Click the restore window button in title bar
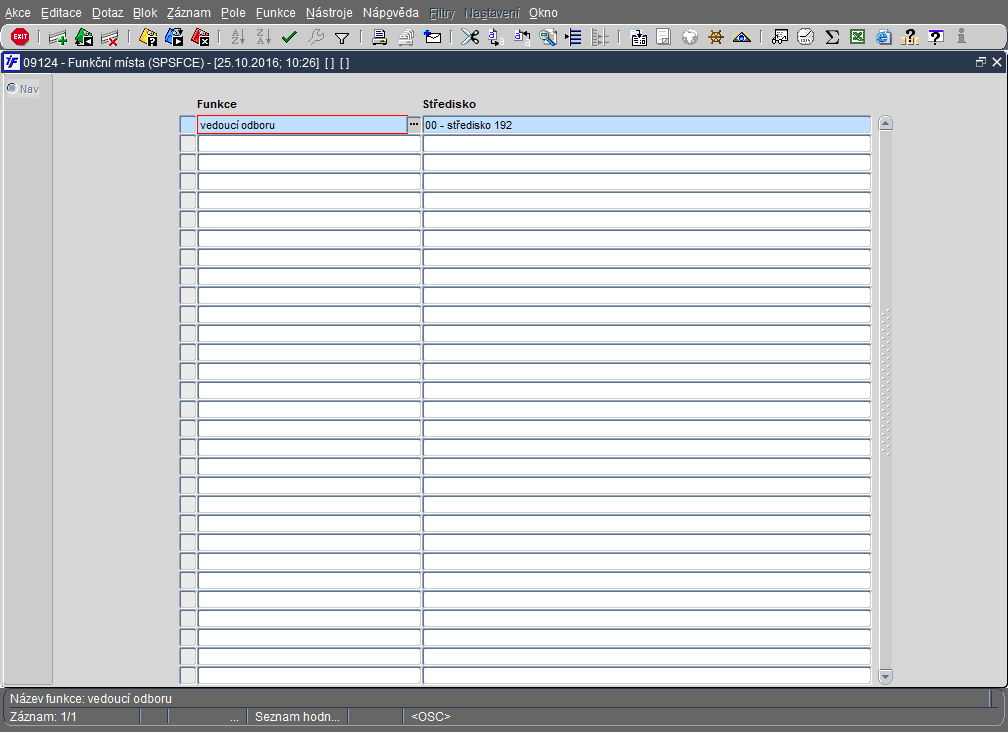 click(x=980, y=62)
